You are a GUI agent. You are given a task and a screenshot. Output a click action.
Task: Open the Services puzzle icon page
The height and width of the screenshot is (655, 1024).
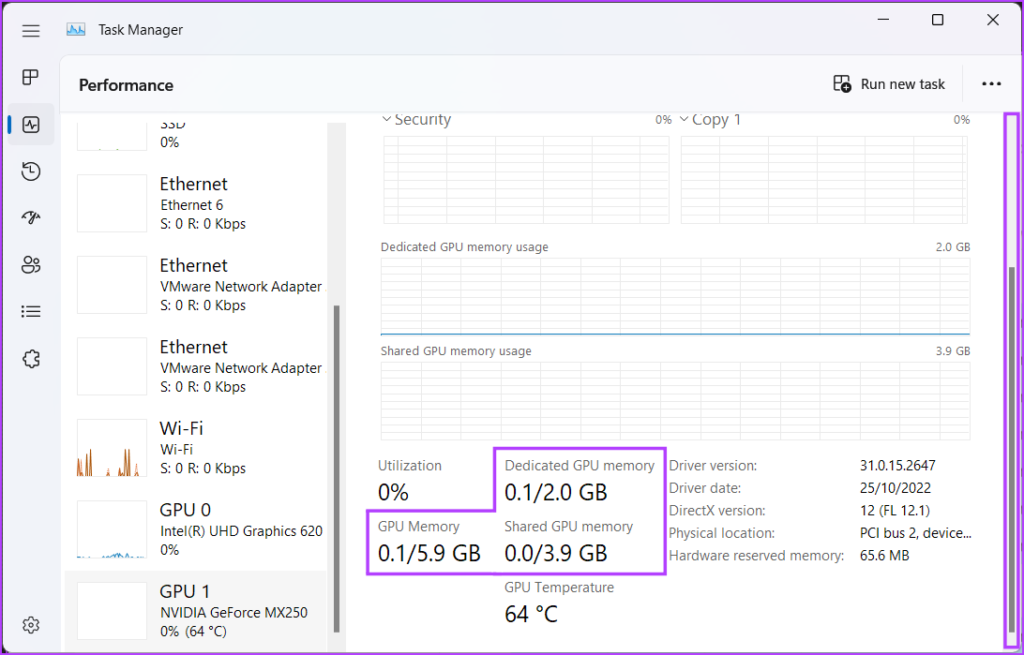(31, 359)
